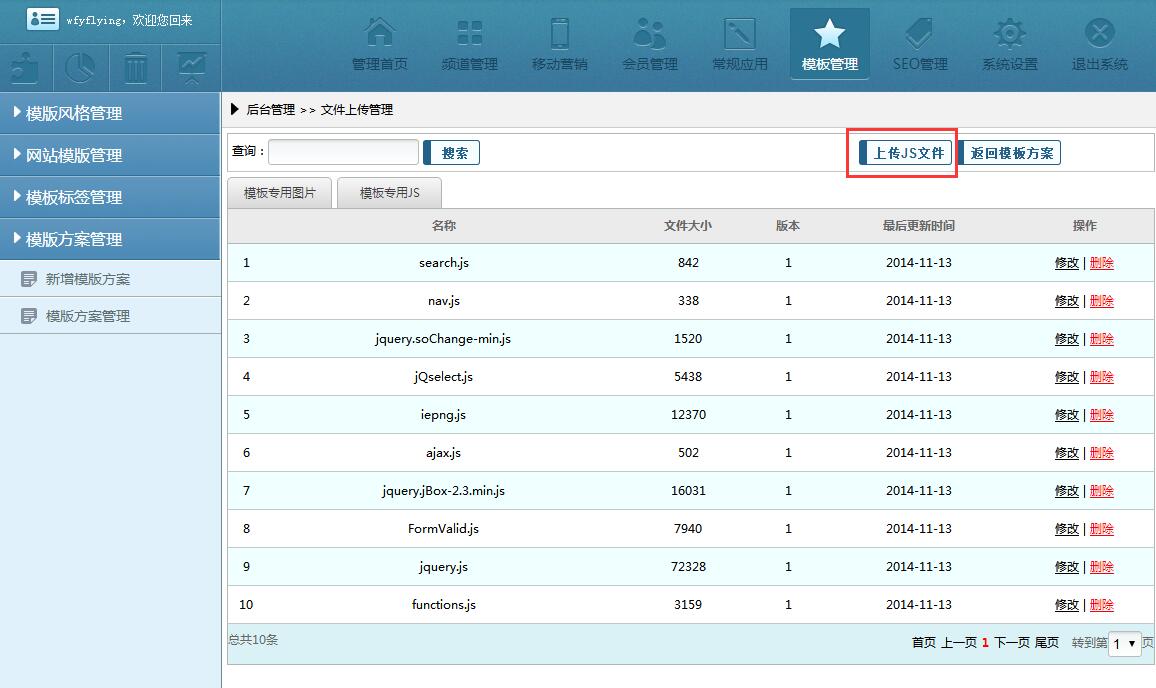Click 删除 link for search.js row
1156x688 pixels.
click(x=1101, y=263)
